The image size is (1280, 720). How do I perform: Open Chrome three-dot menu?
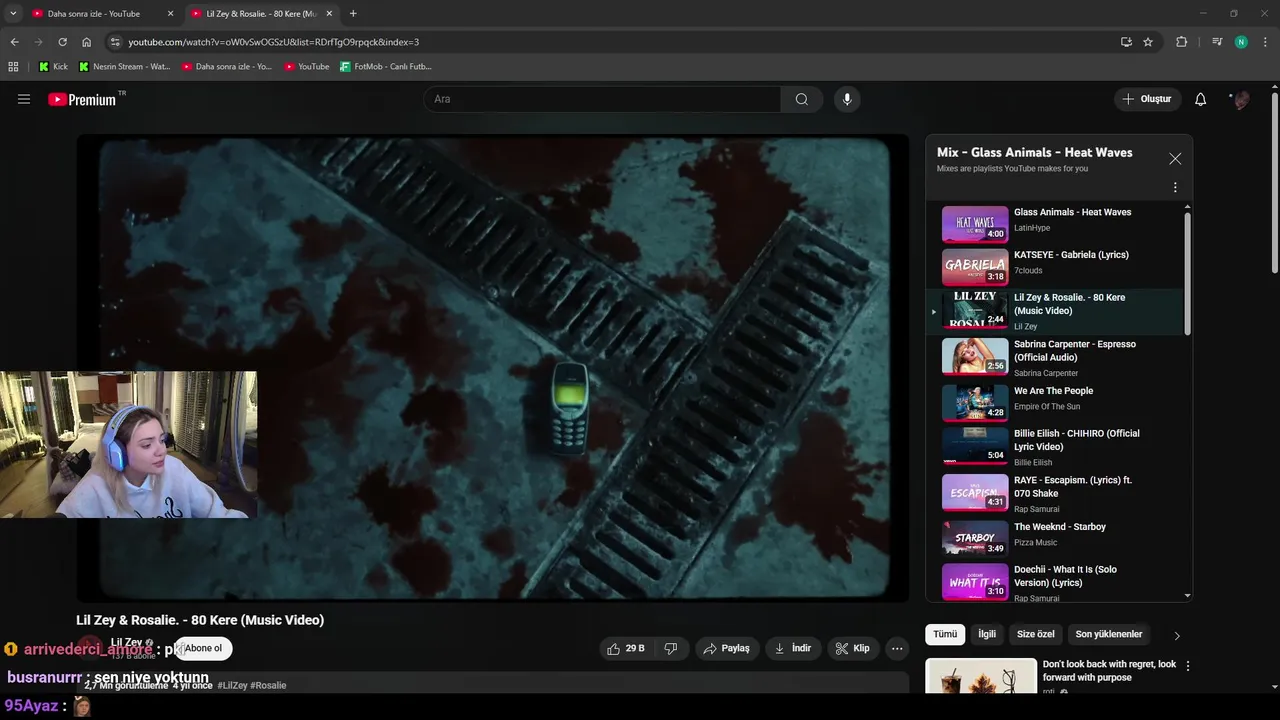pos(1266,42)
